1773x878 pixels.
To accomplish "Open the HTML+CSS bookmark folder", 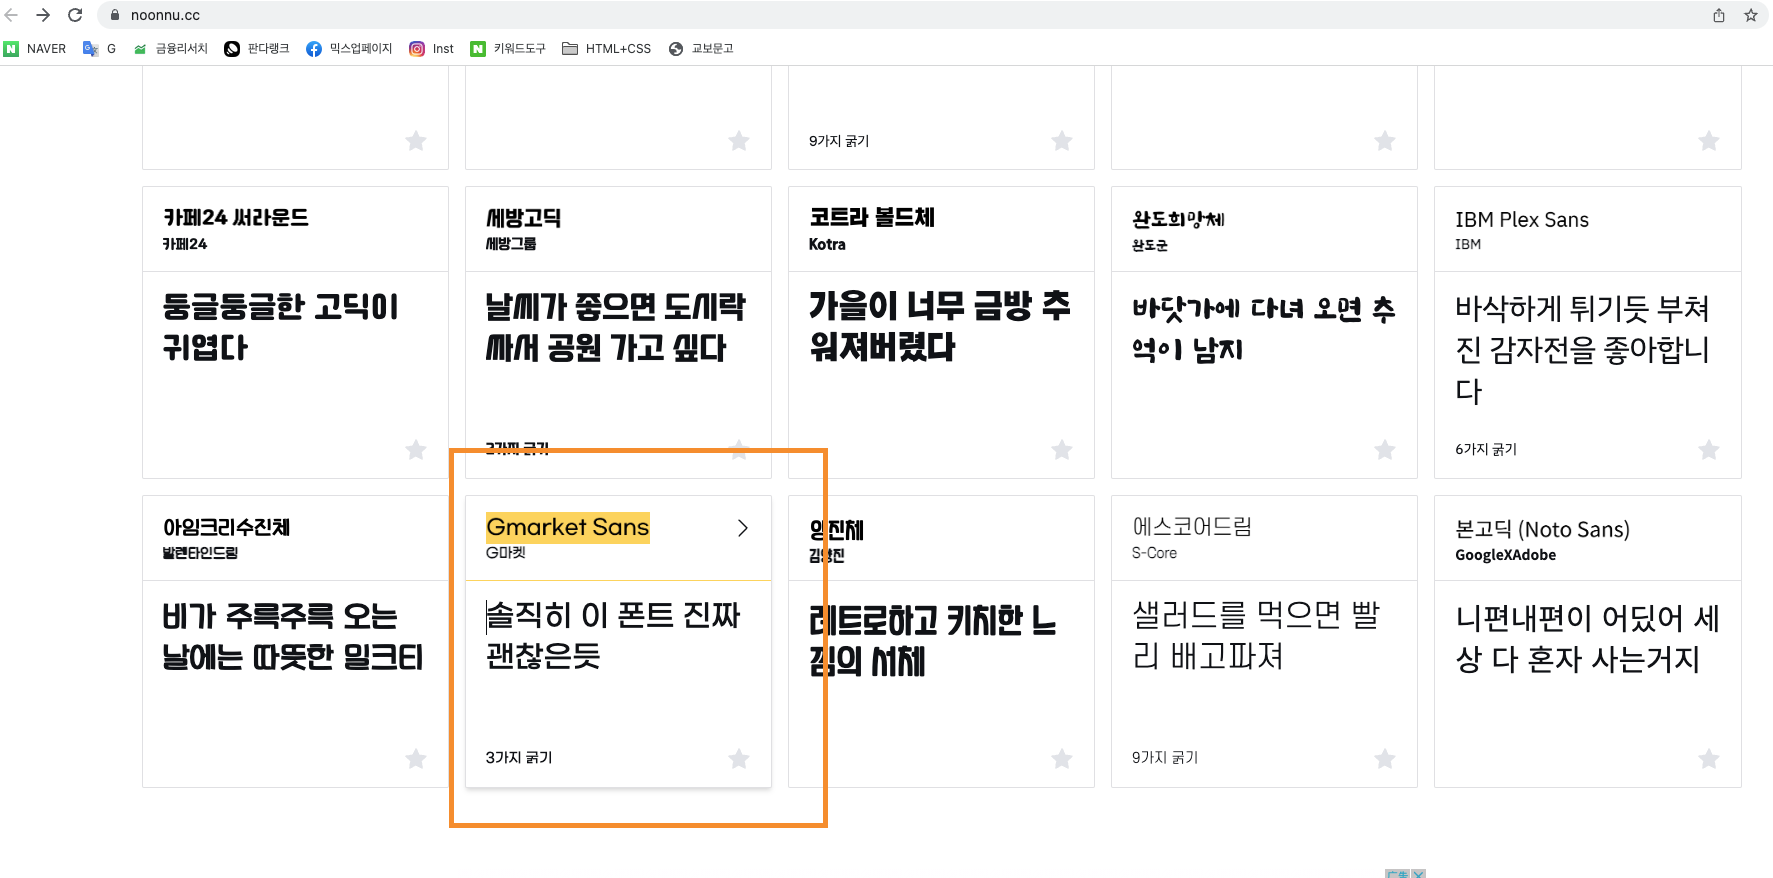I will 607,48.
